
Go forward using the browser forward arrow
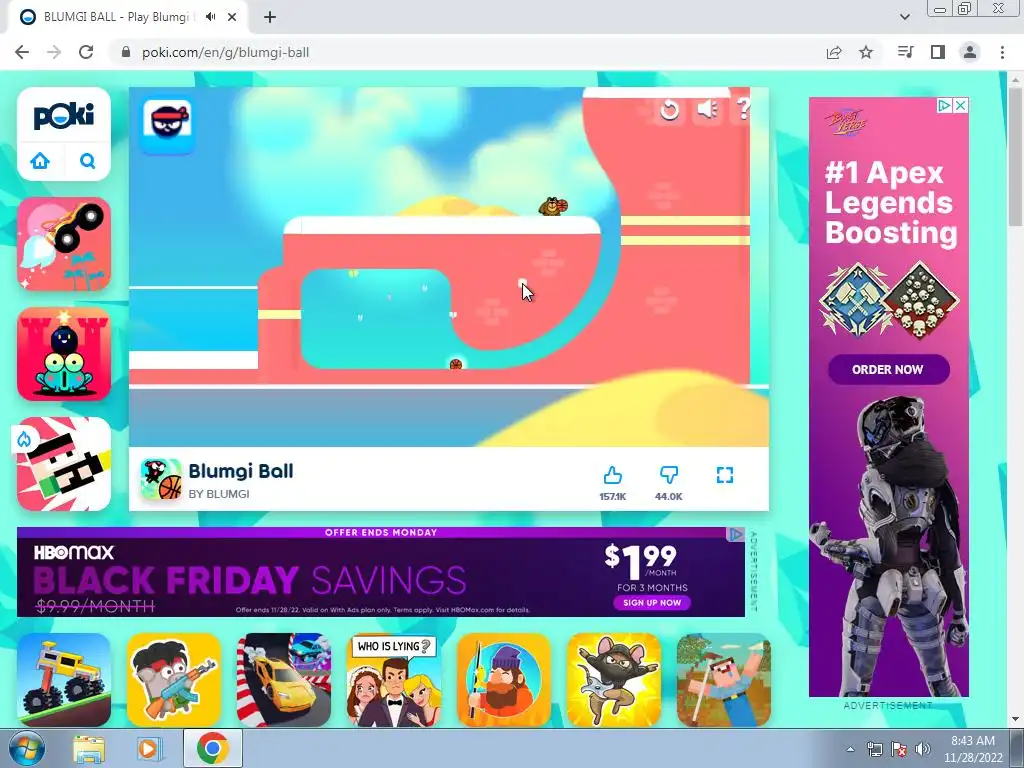click(54, 52)
